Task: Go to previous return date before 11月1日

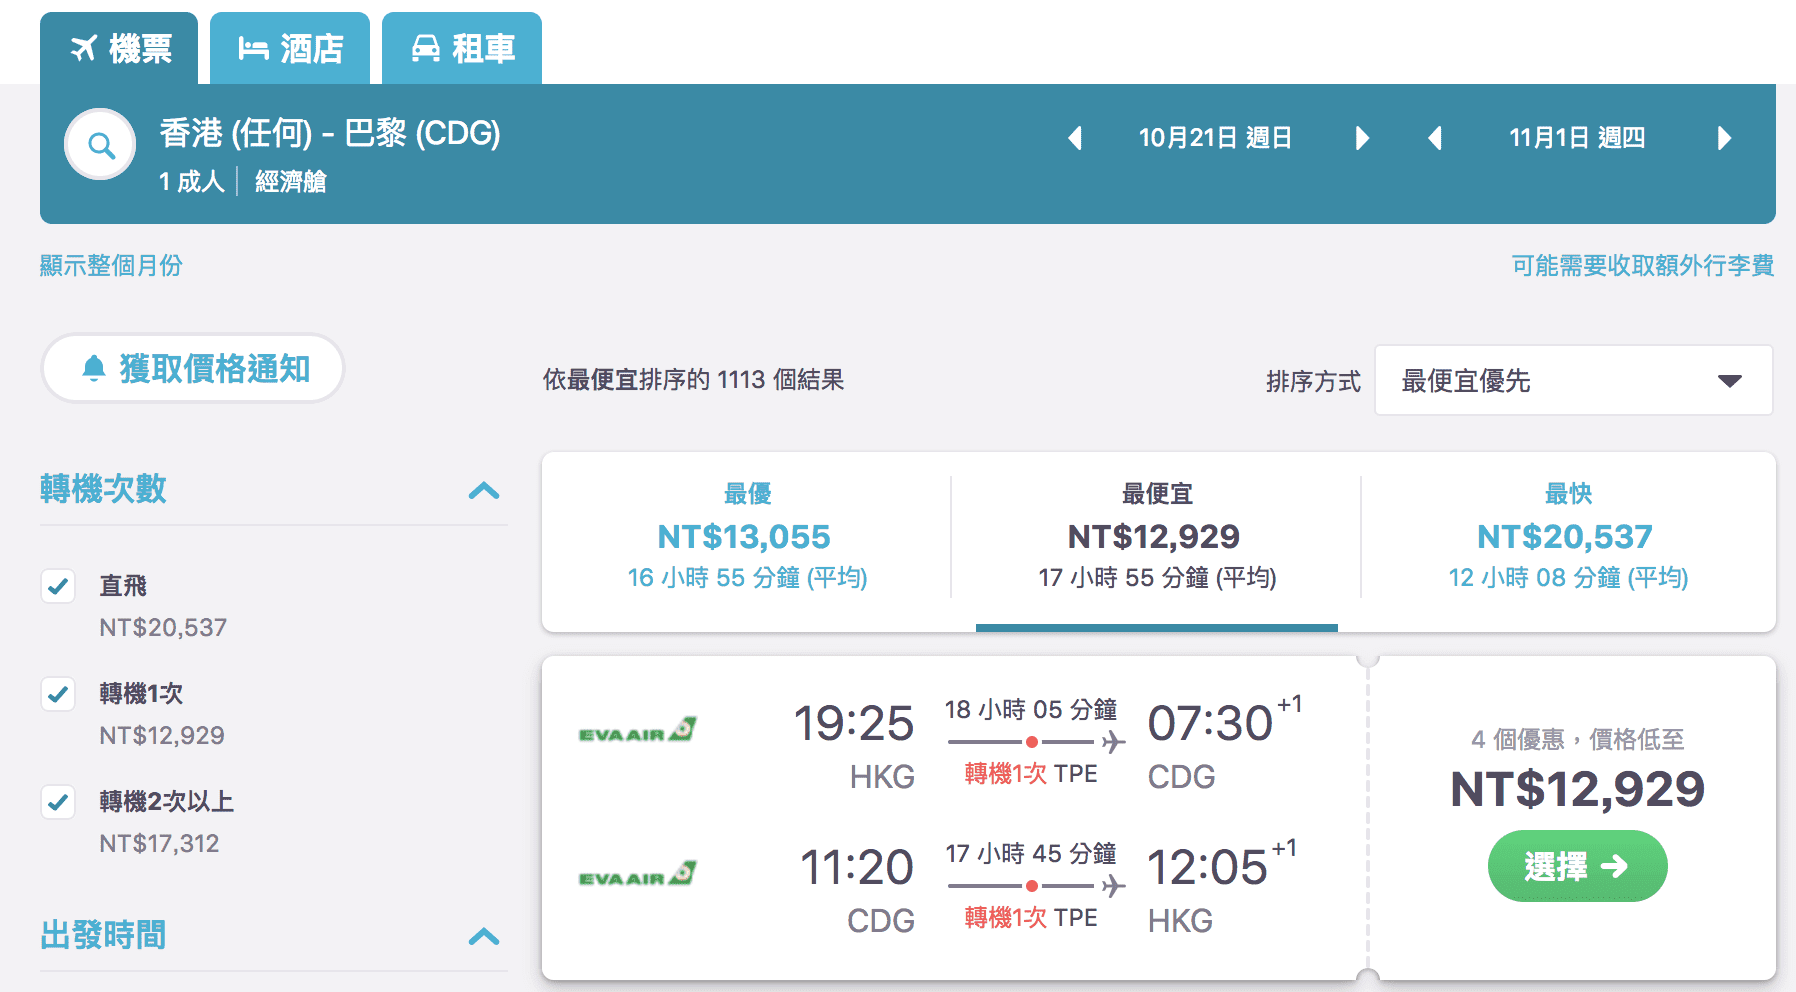Action: point(1435,138)
